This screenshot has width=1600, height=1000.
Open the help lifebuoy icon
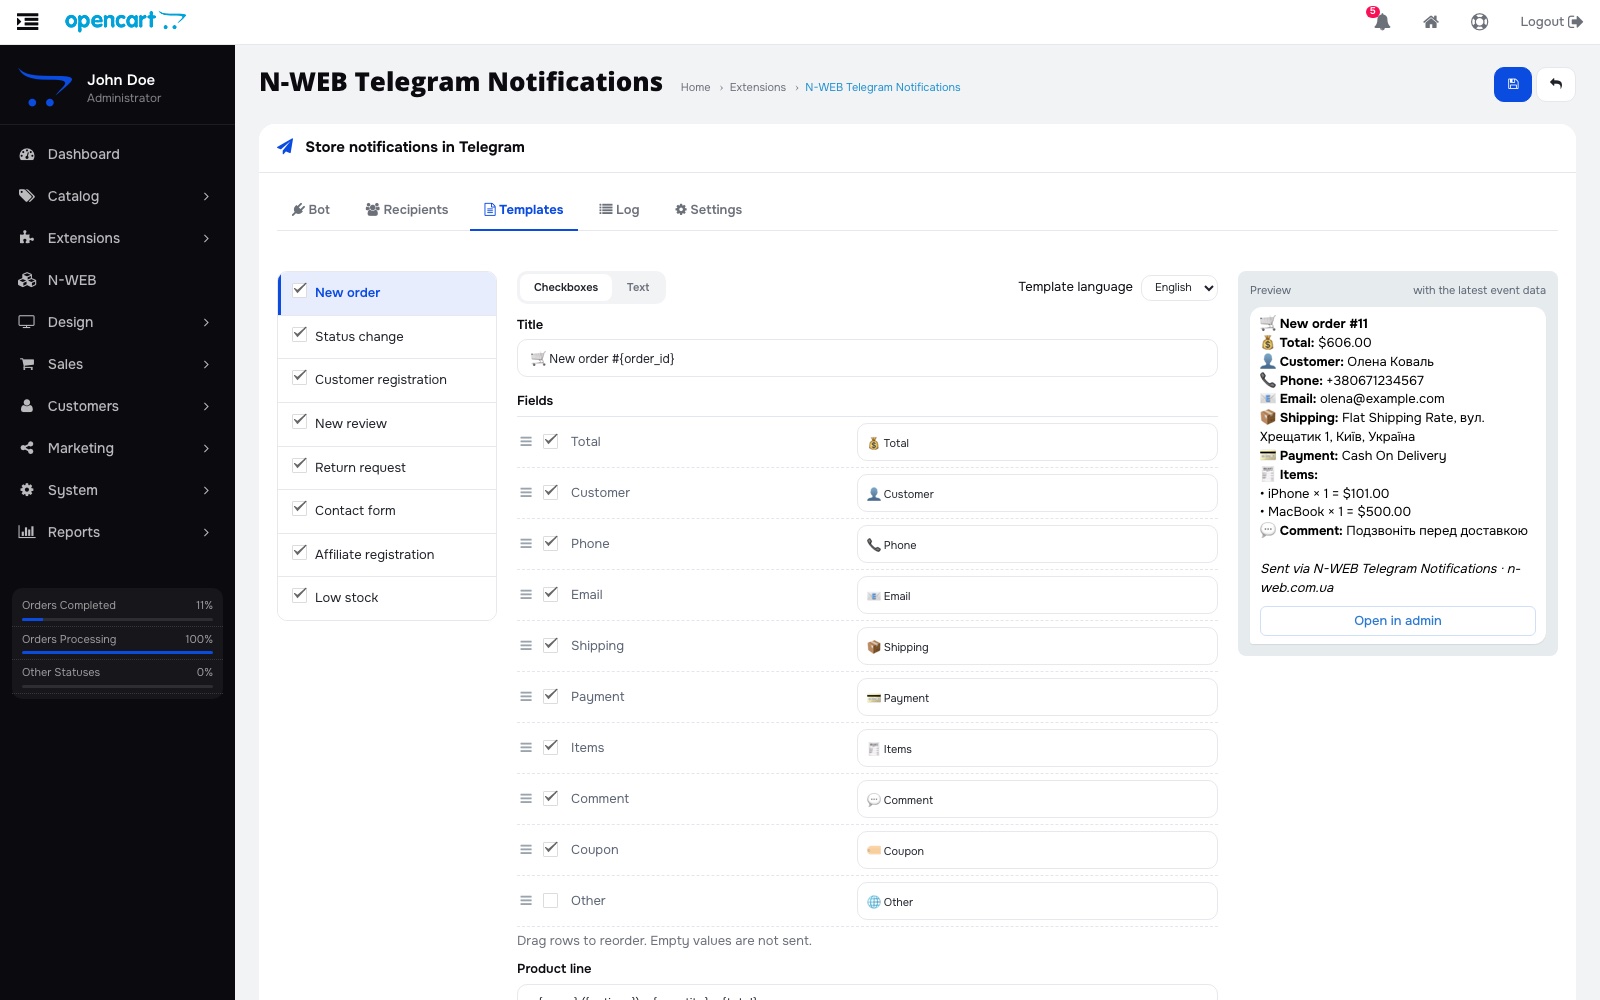pyautogui.click(x=1480, y=22)
